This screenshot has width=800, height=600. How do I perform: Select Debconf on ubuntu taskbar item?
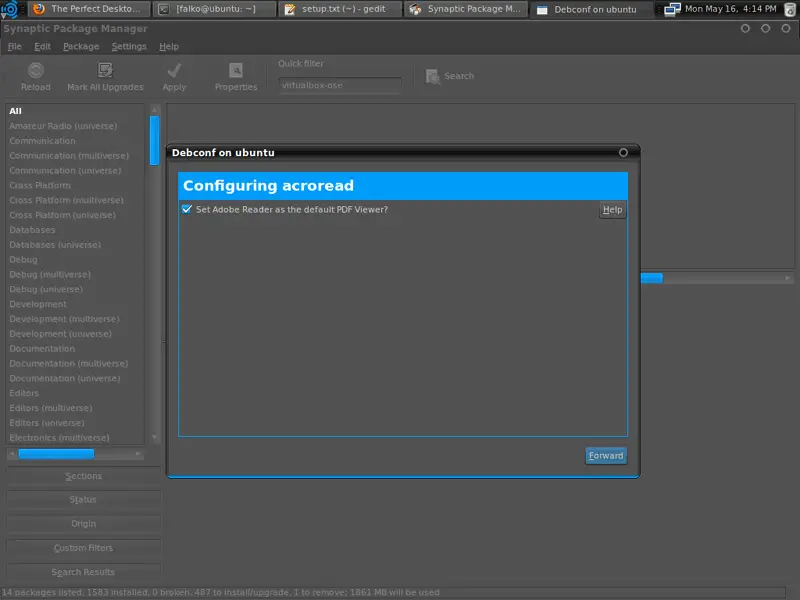592,9
